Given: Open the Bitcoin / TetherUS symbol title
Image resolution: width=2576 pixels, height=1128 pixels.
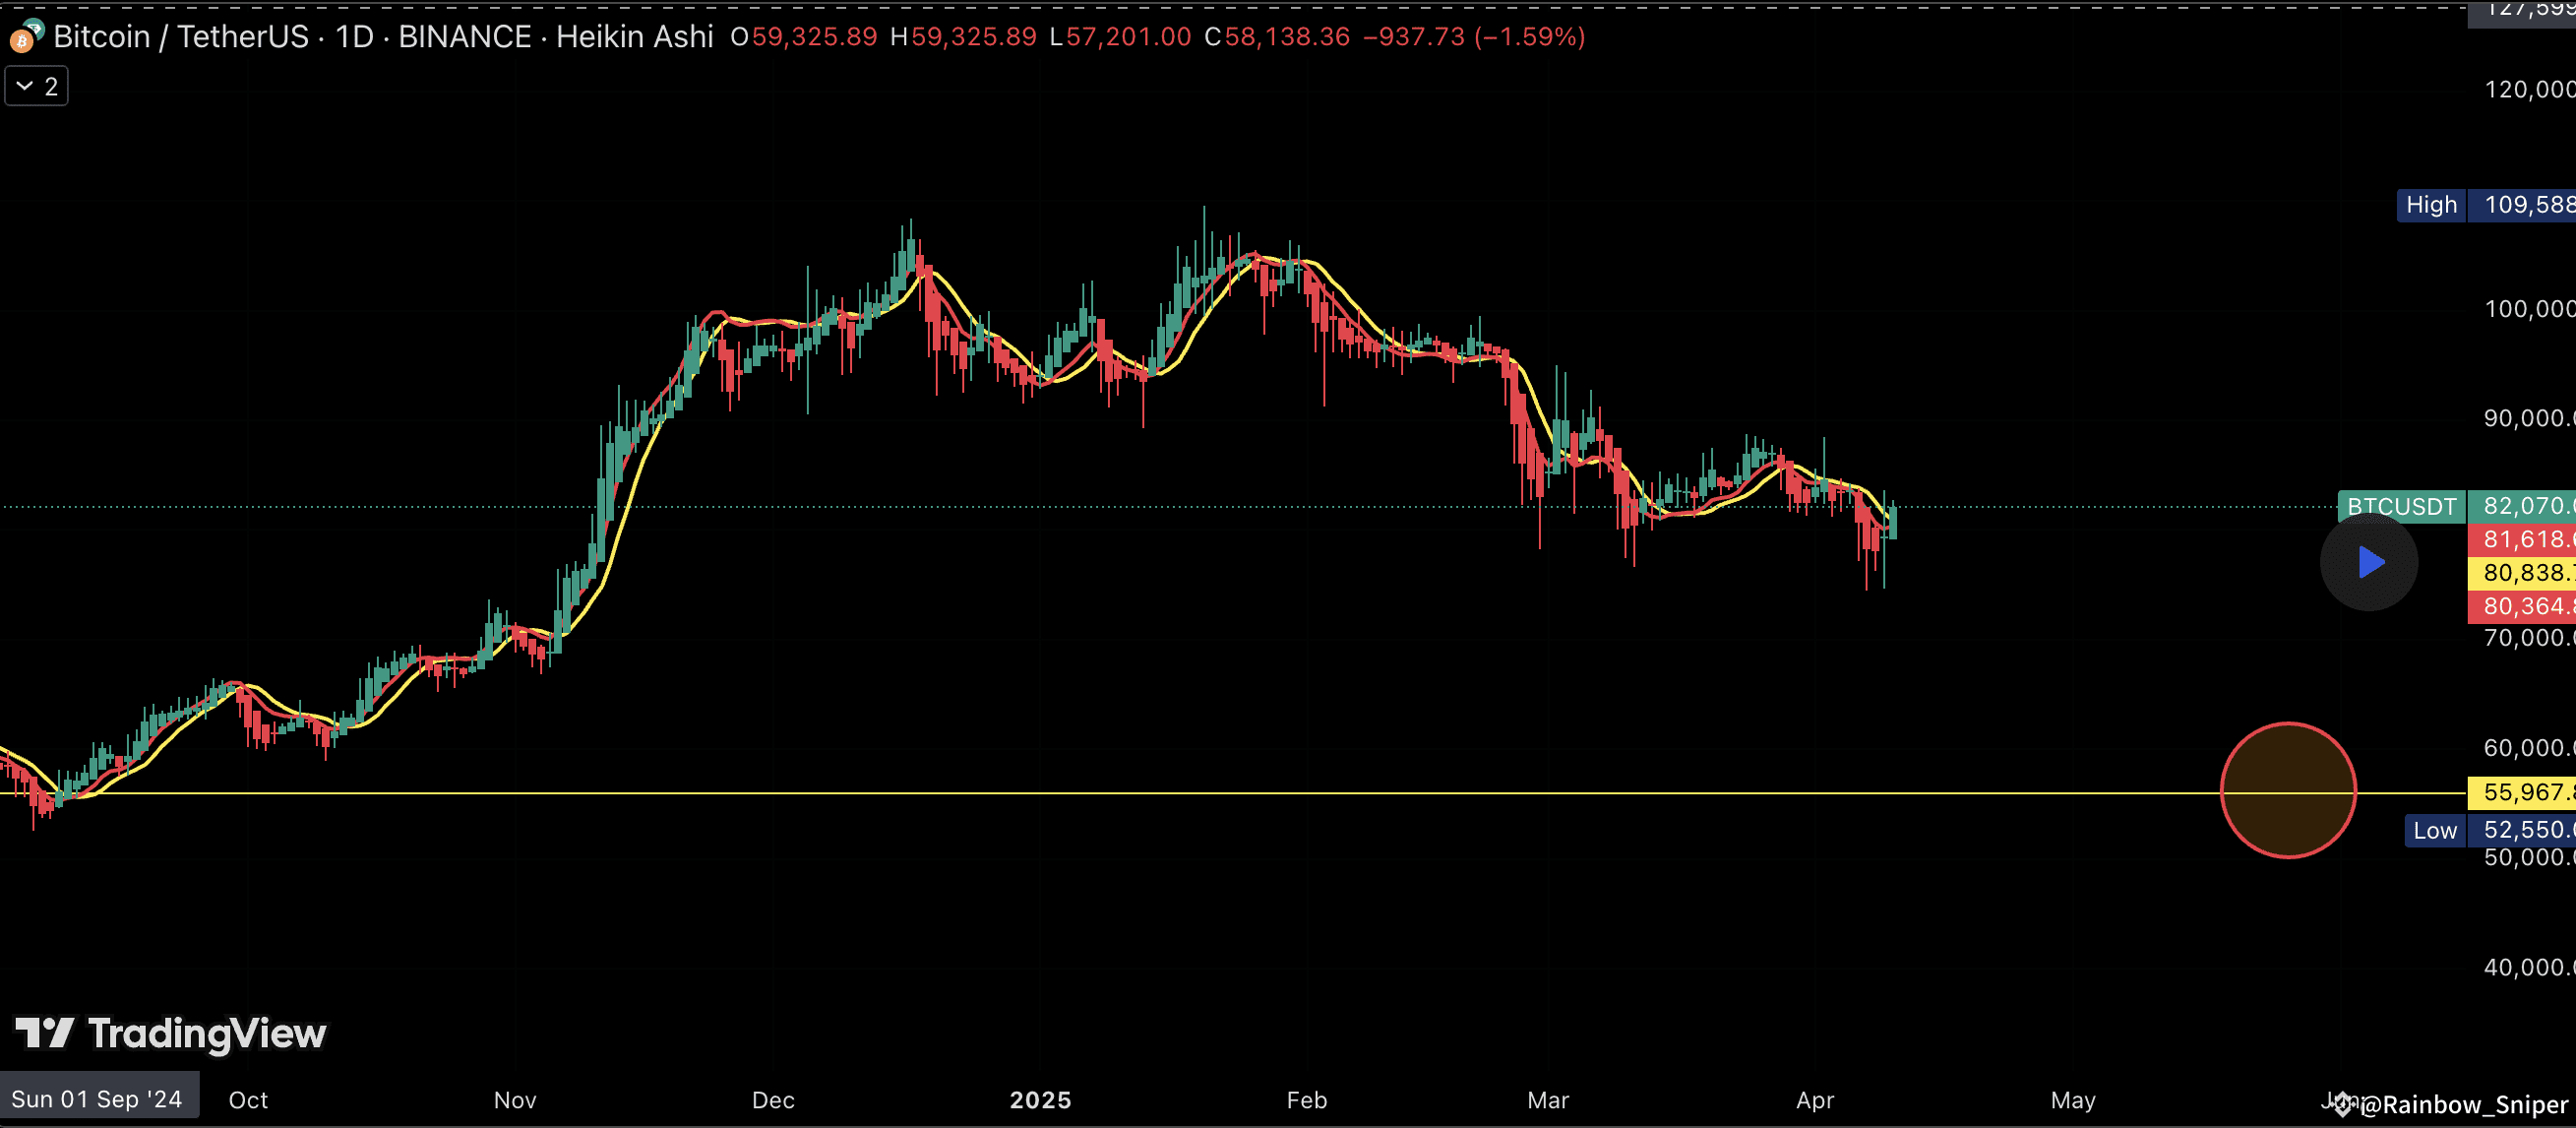Looking at the screenshot, I should 181,37.
